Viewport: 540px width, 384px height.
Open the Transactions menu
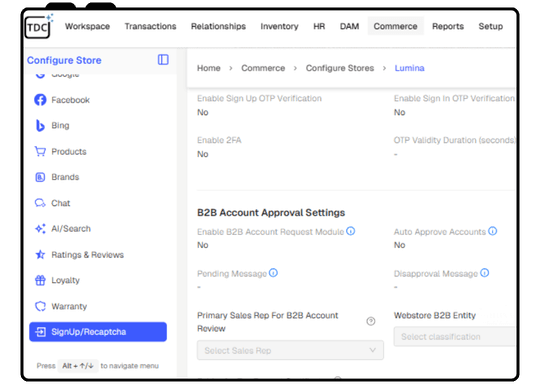tap(150, 26)
